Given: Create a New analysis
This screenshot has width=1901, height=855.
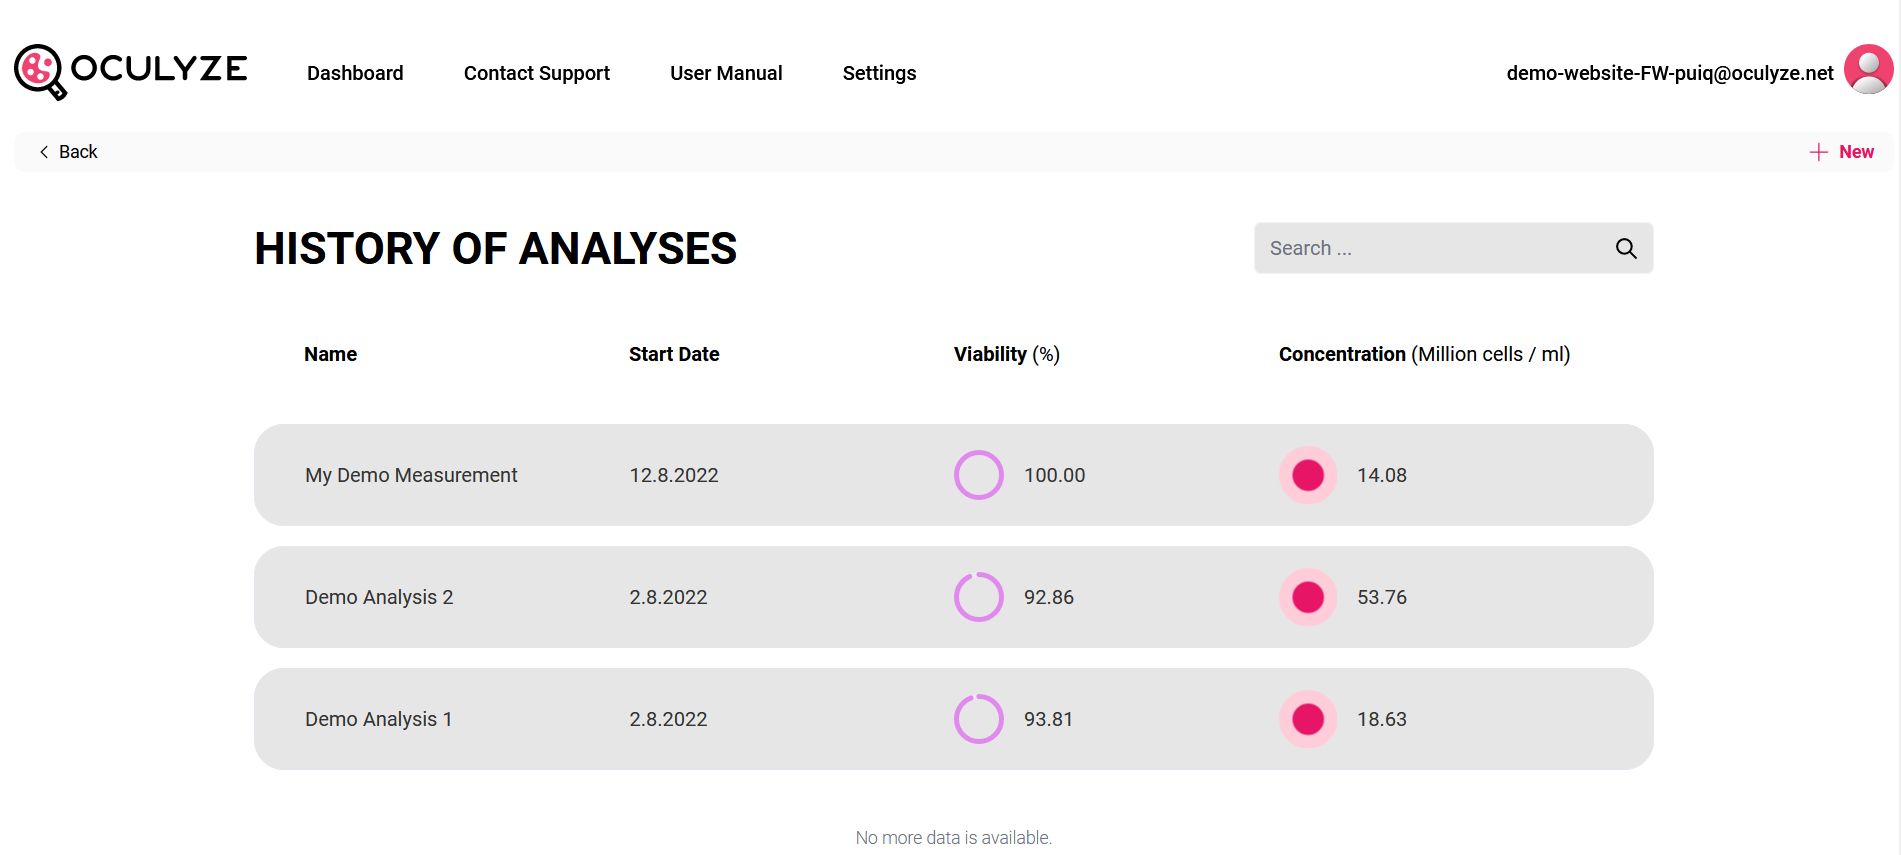Looking at the screenshot, I should point(1842,152).
